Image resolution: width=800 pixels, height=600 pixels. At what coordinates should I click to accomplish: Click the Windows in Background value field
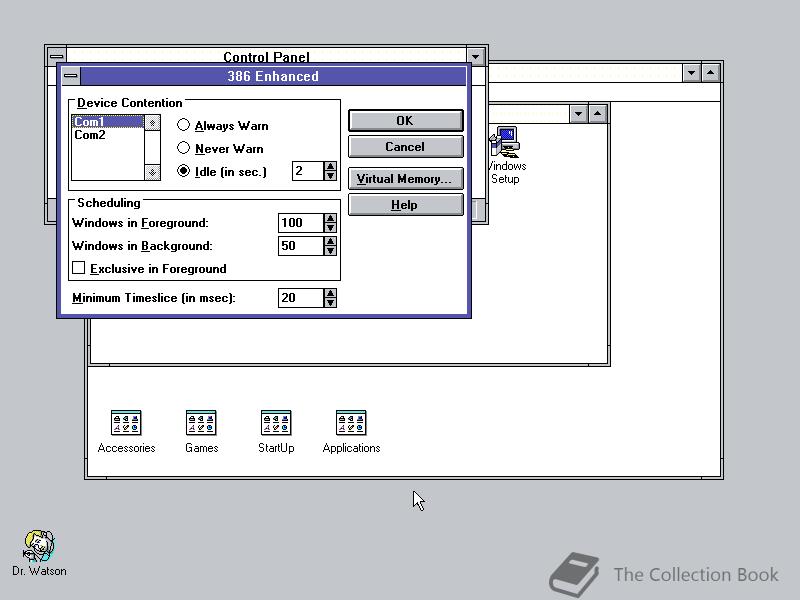point(301,246)
